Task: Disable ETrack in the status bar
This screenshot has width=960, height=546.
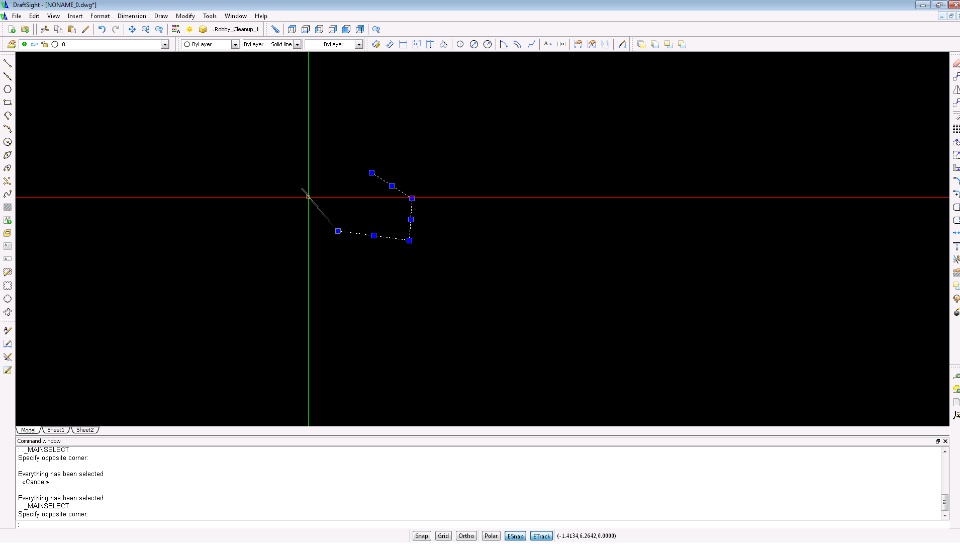Action: tap(541, 536)
